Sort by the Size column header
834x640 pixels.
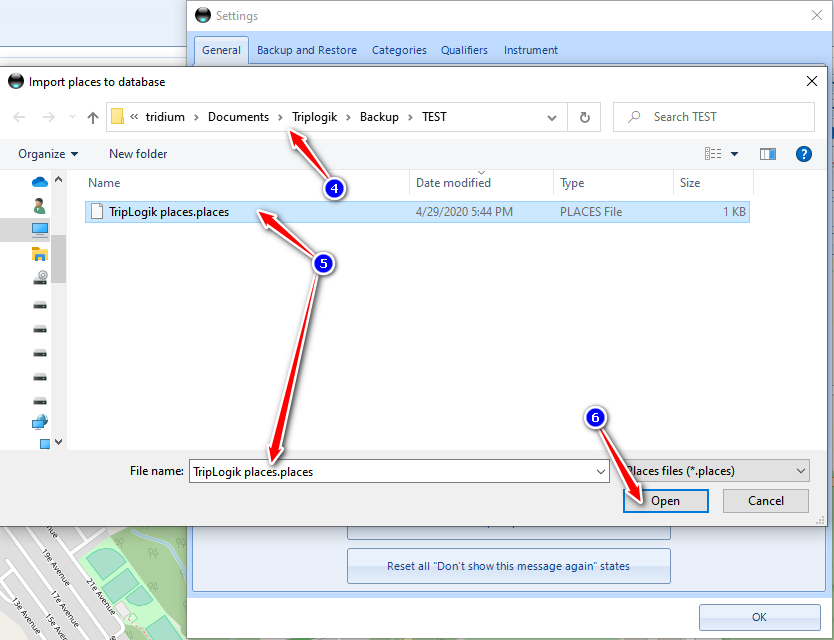point(714,183)
